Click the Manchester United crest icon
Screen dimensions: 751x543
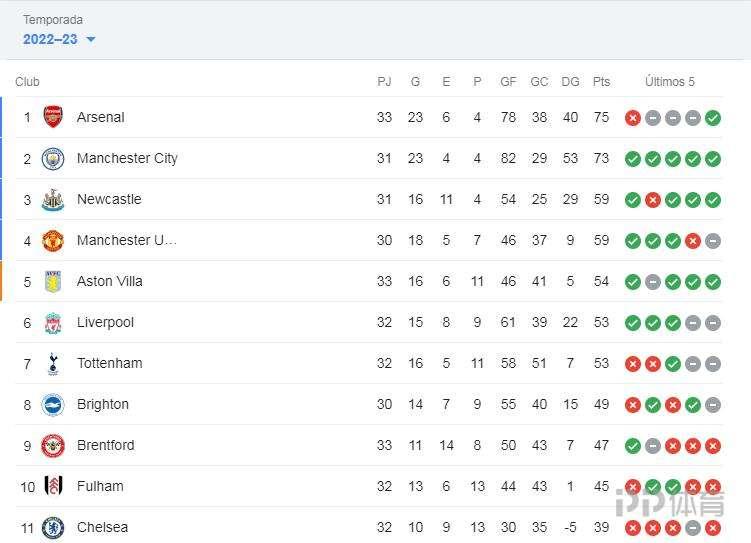(53, 240)
